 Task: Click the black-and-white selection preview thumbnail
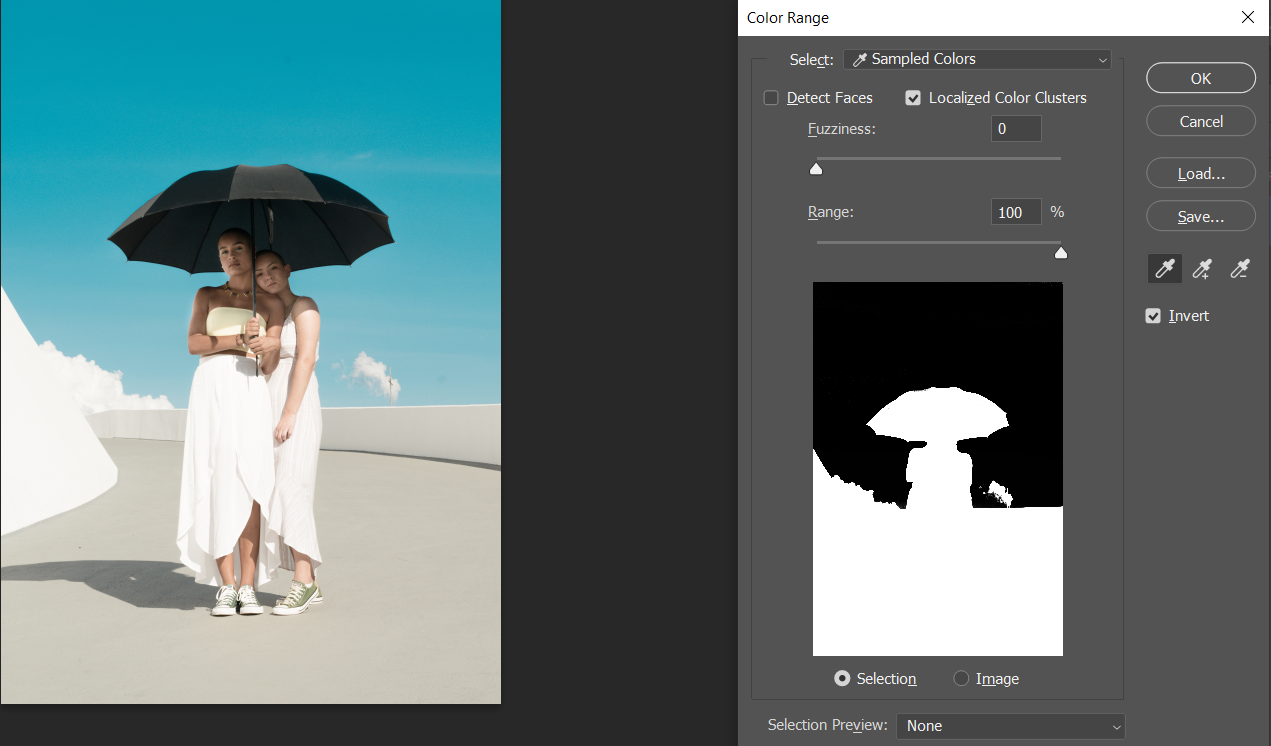(x=937, y=468)
